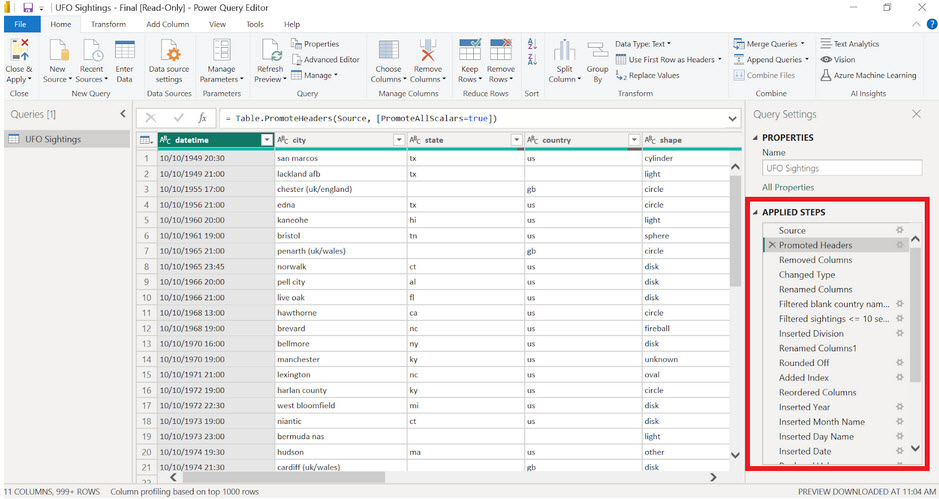Click Use First Row as Headers
This screenshot has width=939, height=499.
pos(668,59)
